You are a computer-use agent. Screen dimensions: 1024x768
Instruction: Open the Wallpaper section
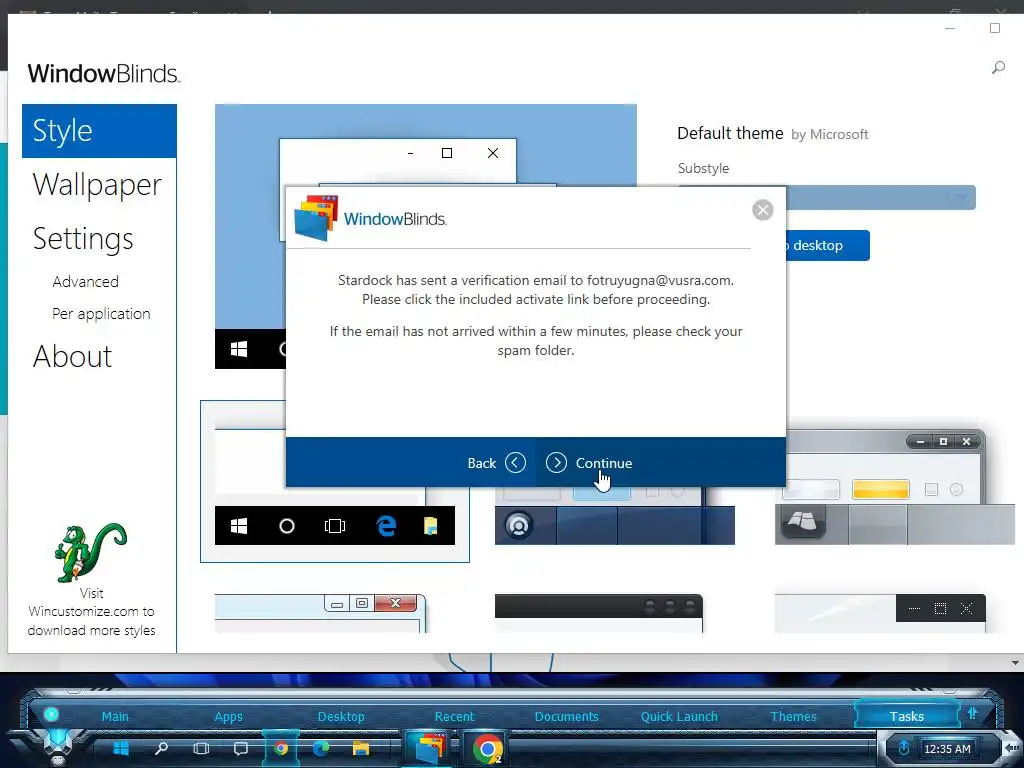coord(97,185)
